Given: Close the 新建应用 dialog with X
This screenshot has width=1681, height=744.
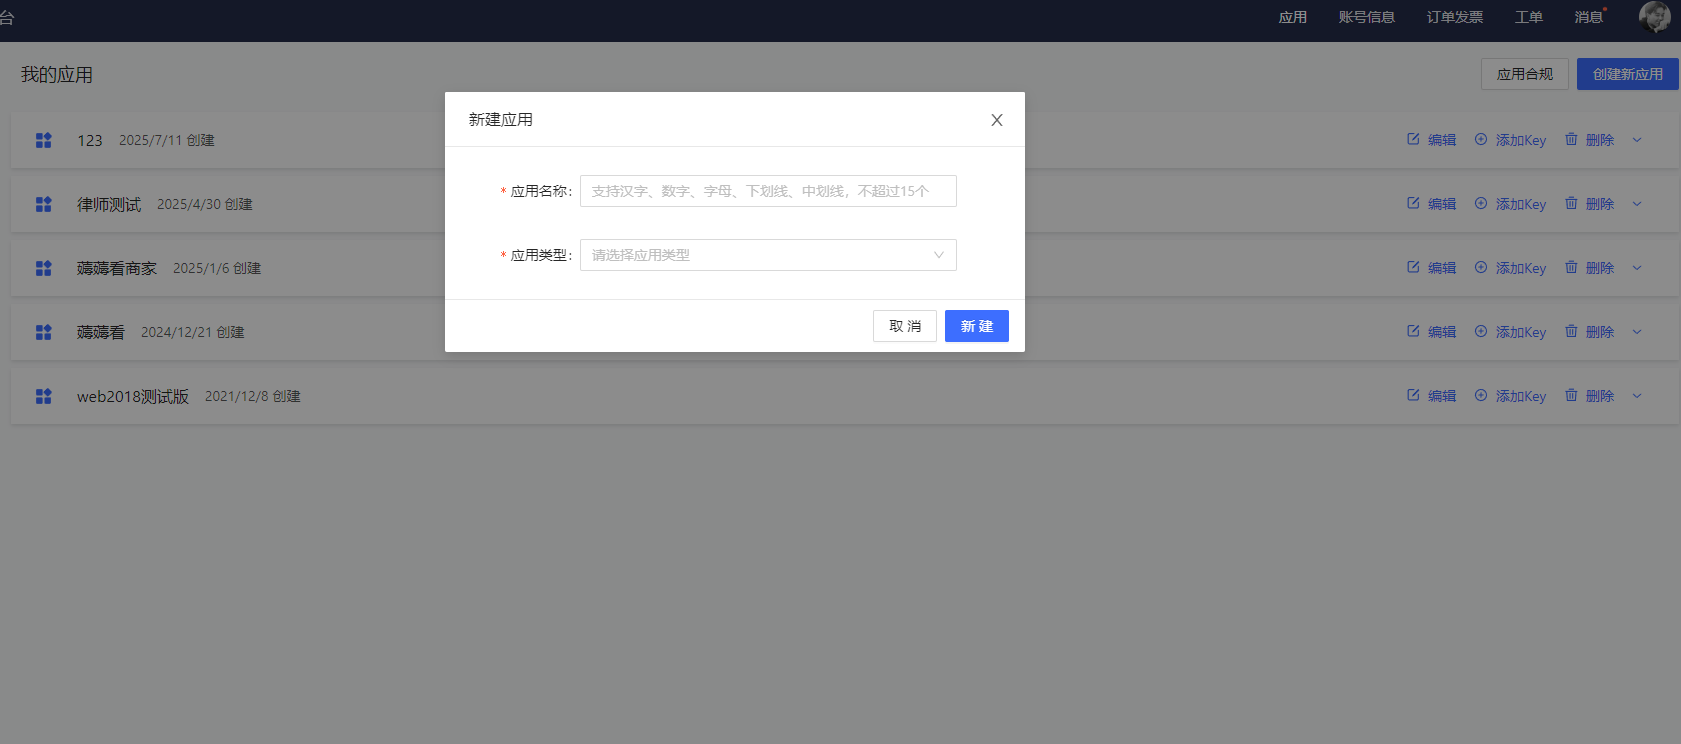Looking at the screenshot, I should point(997,120).
